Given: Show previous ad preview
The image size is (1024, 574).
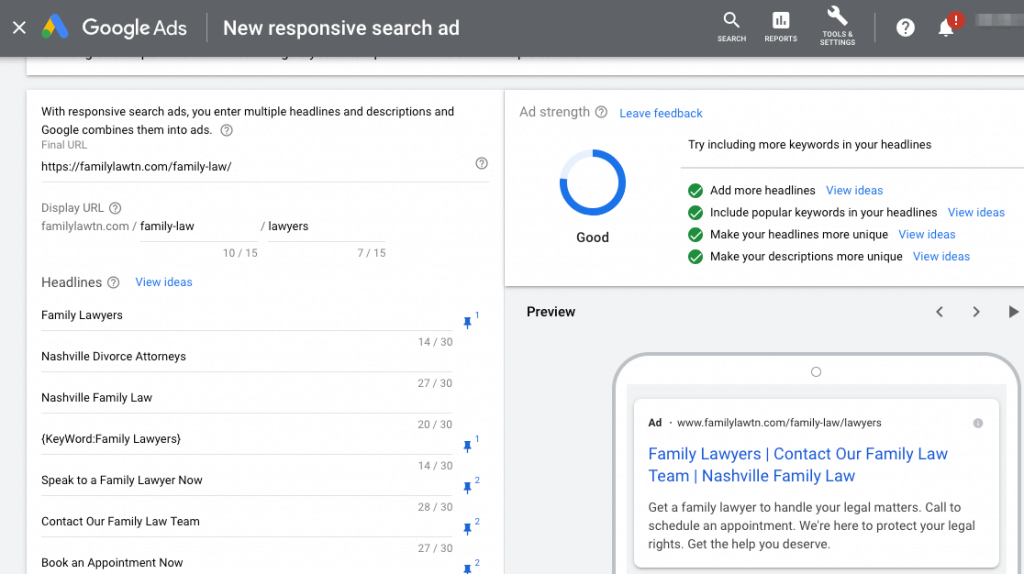Looking at the screenshot, I should (x=939, y=312).
